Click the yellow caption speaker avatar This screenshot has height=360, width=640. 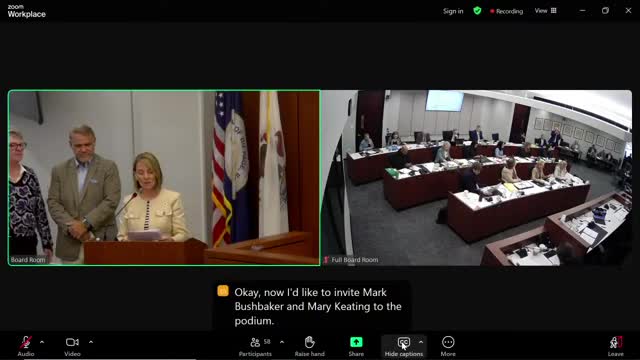223,291
